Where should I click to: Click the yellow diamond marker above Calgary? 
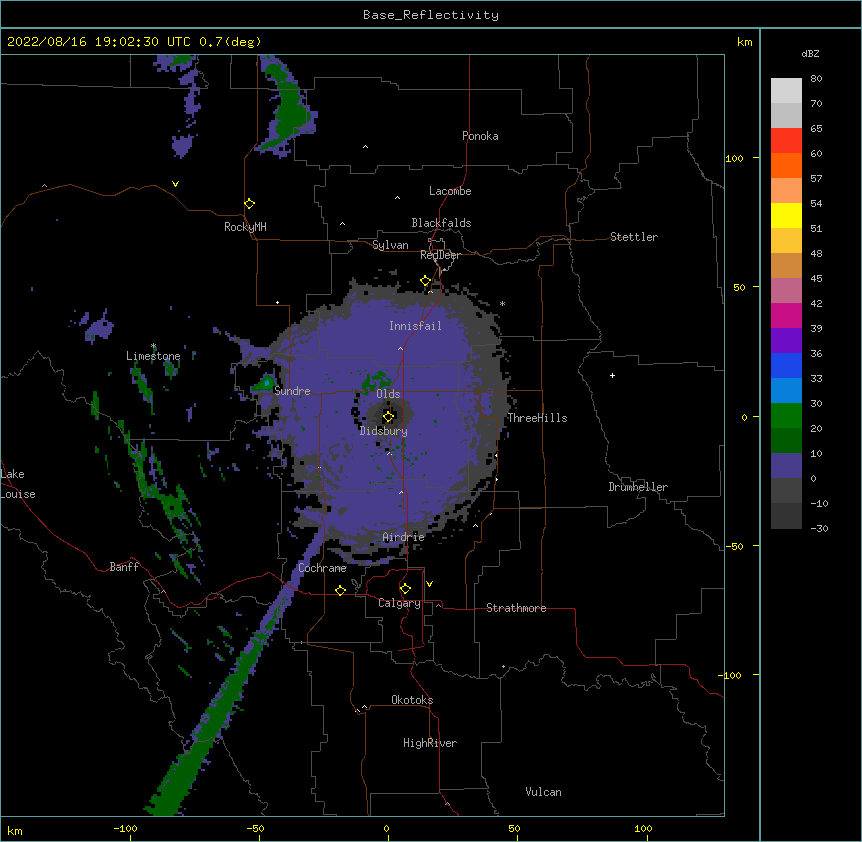pos(405,589)
